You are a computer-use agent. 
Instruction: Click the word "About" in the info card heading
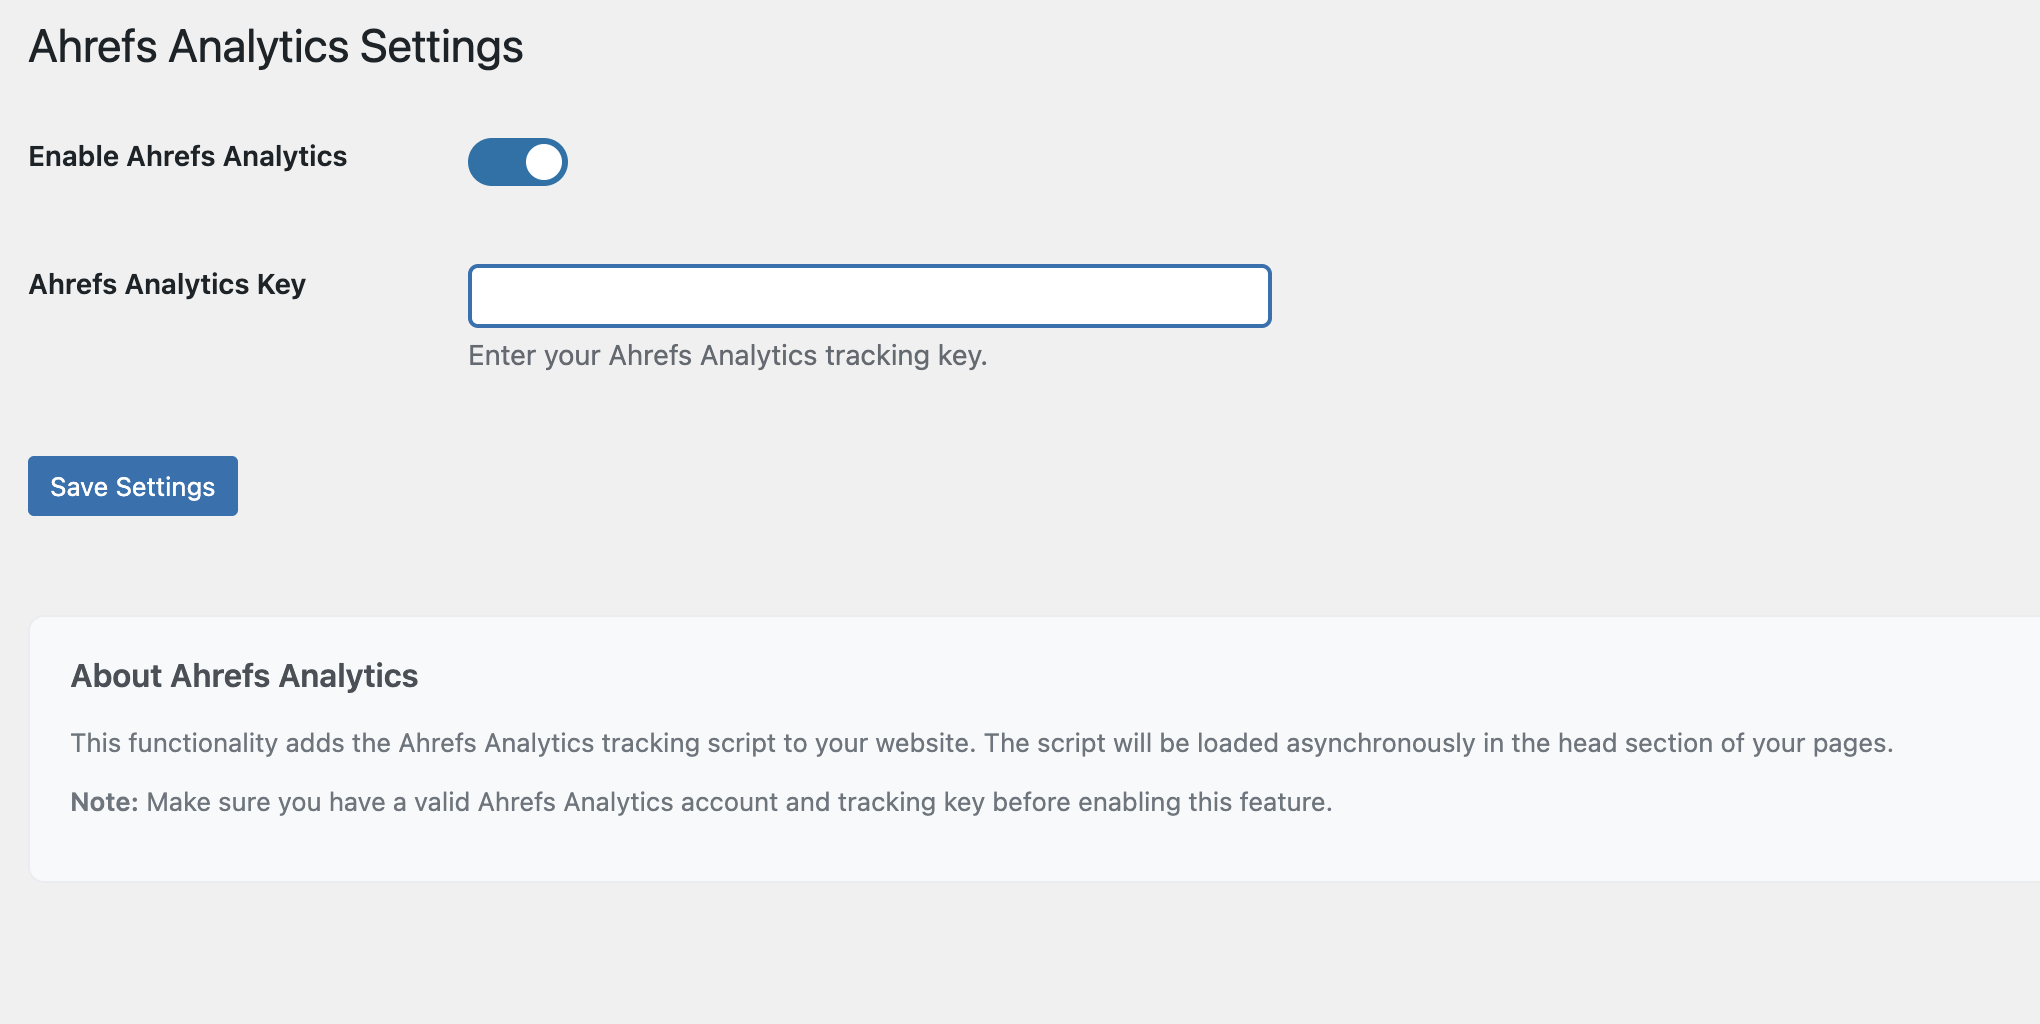pyautogui.click(x=116, y=676)
